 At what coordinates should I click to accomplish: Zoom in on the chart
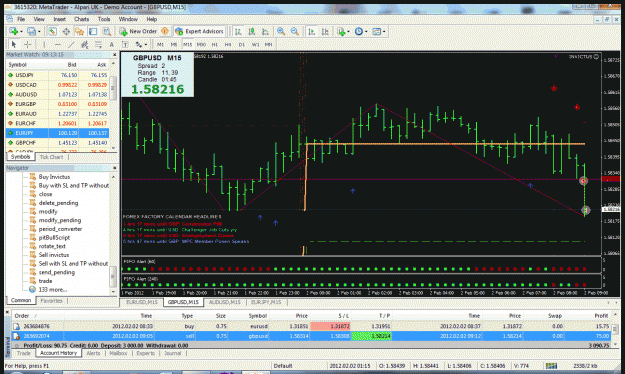281,31
